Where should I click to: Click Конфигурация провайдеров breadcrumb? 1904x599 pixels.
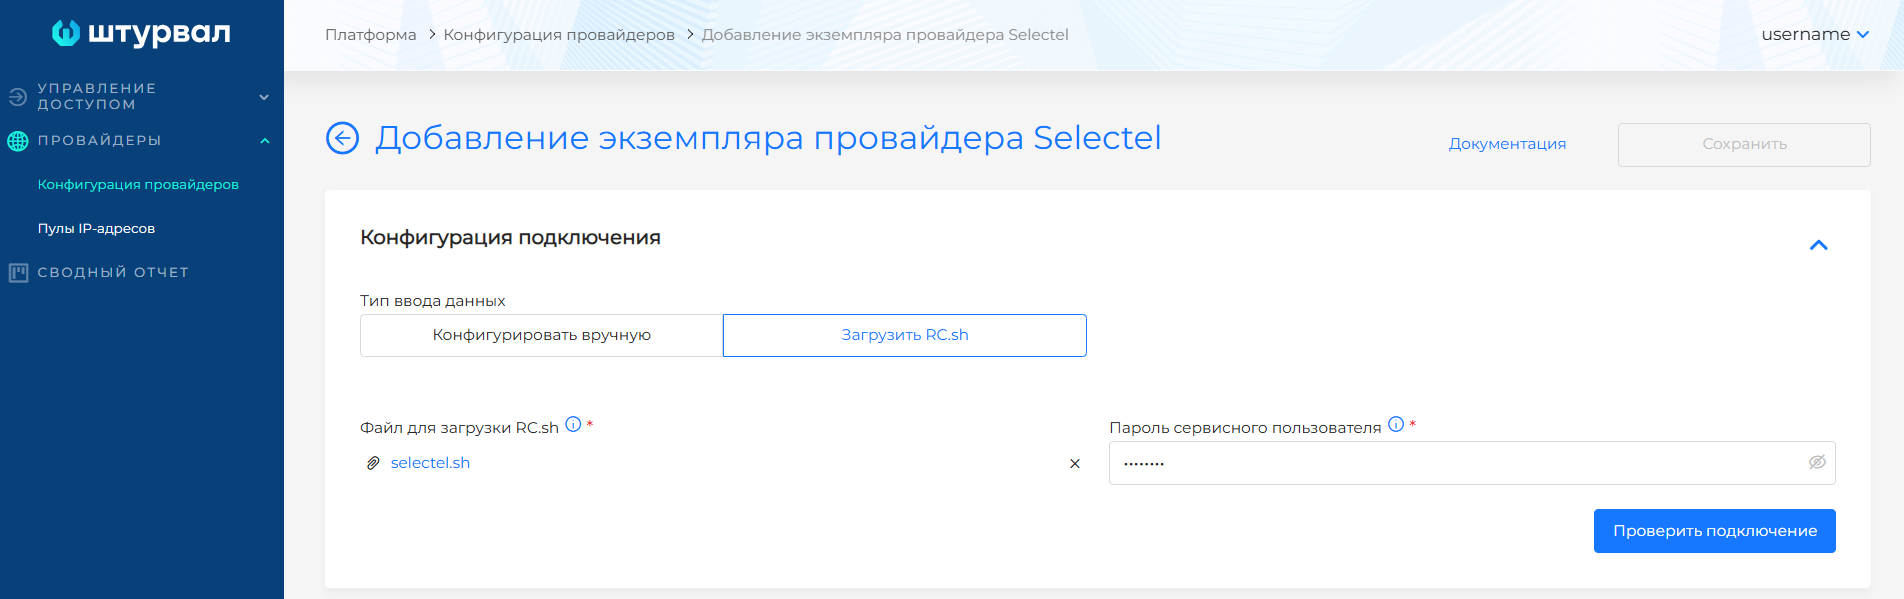point(559,35)
